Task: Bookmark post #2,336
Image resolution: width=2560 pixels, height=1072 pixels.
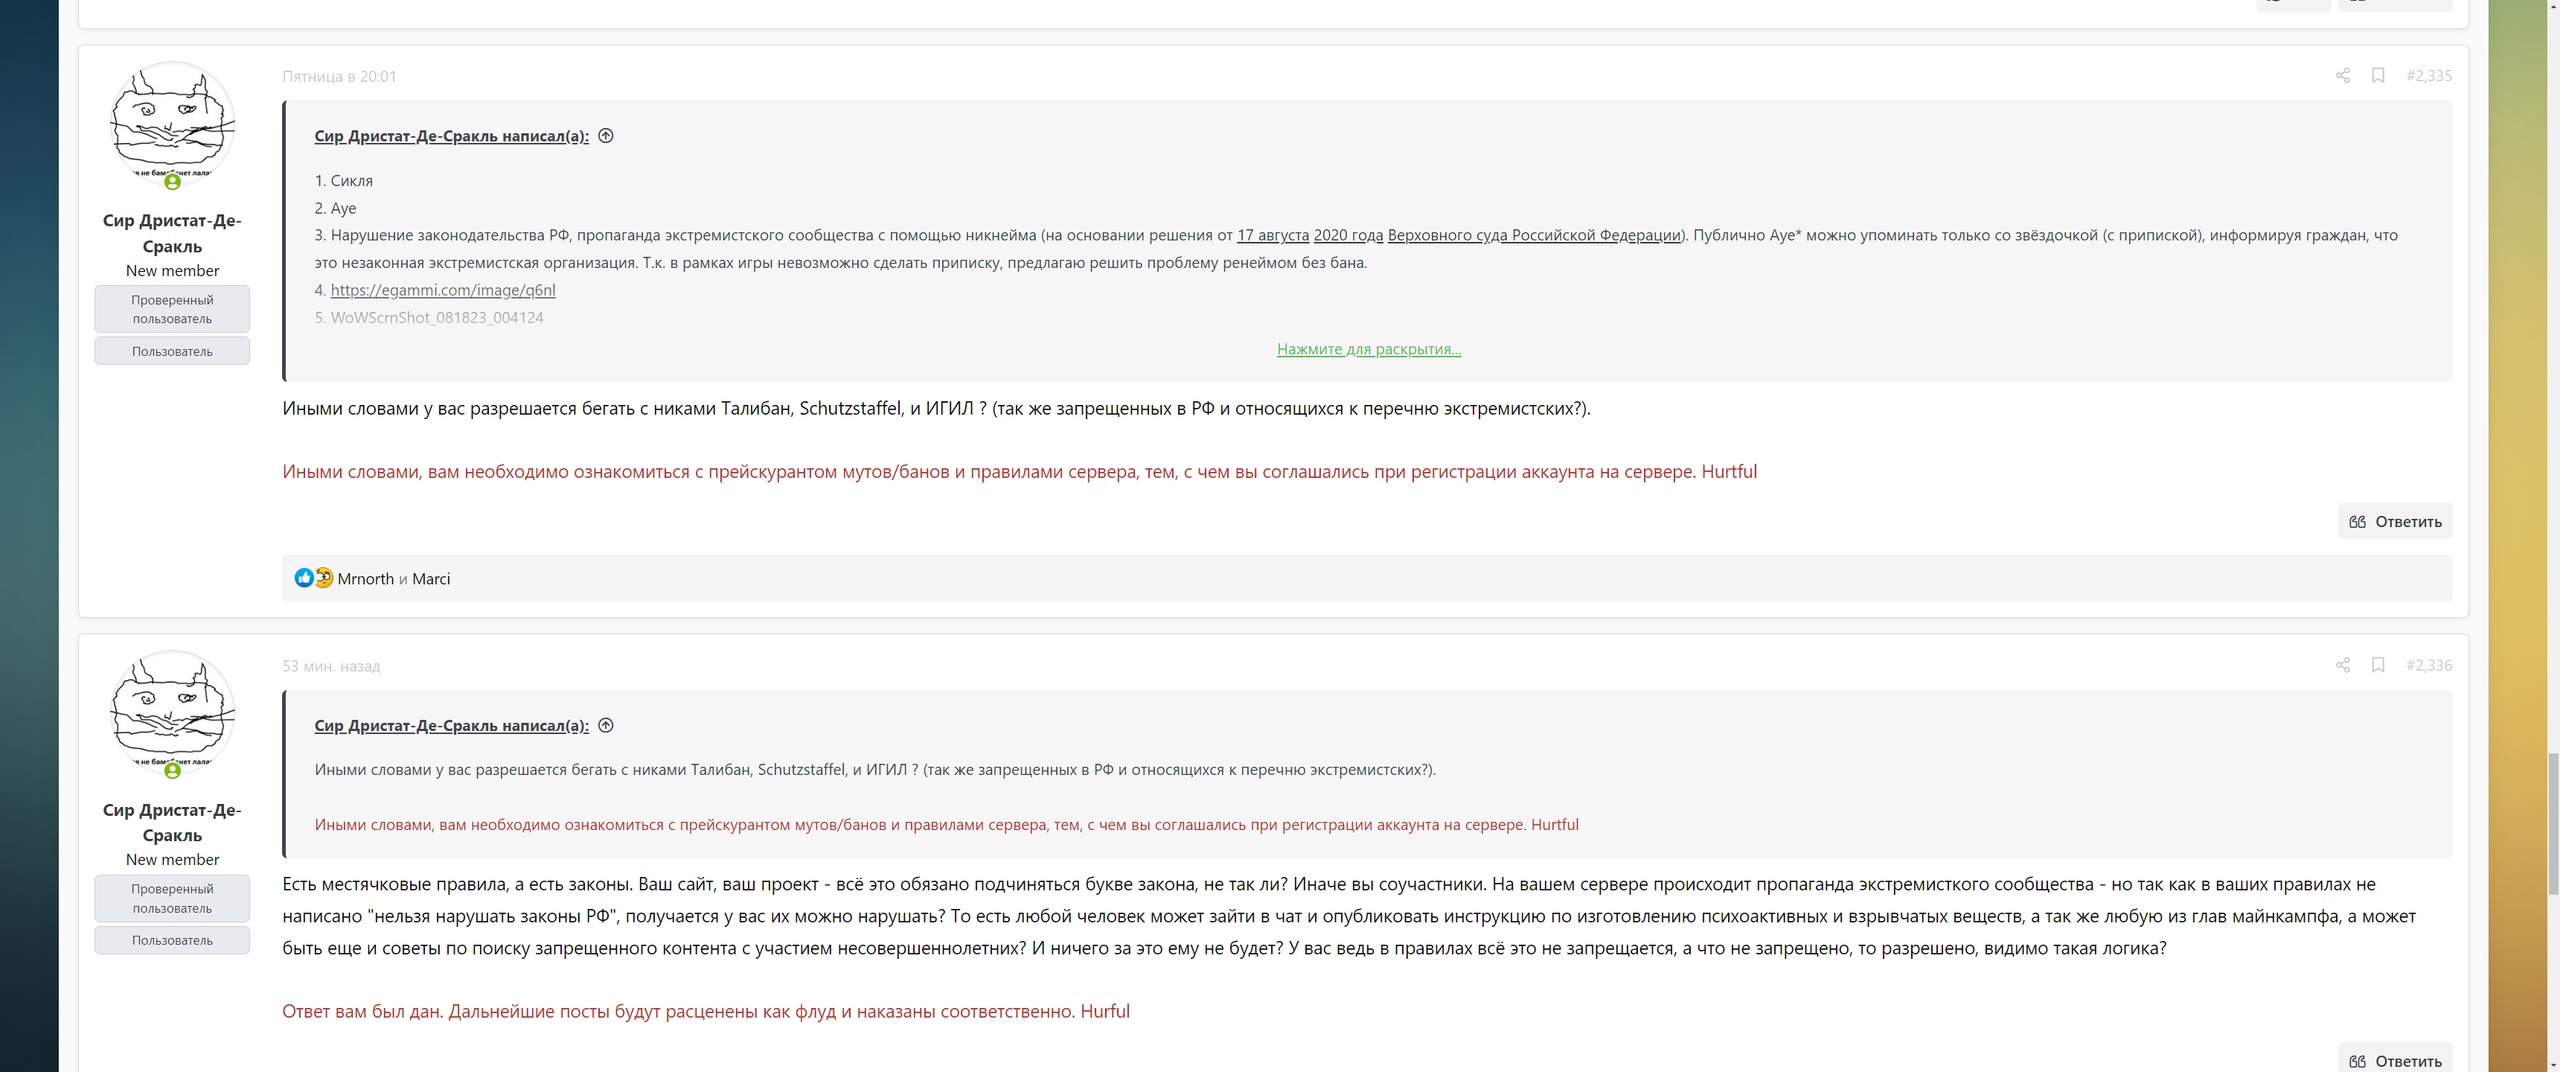Action: [2378, 665]
